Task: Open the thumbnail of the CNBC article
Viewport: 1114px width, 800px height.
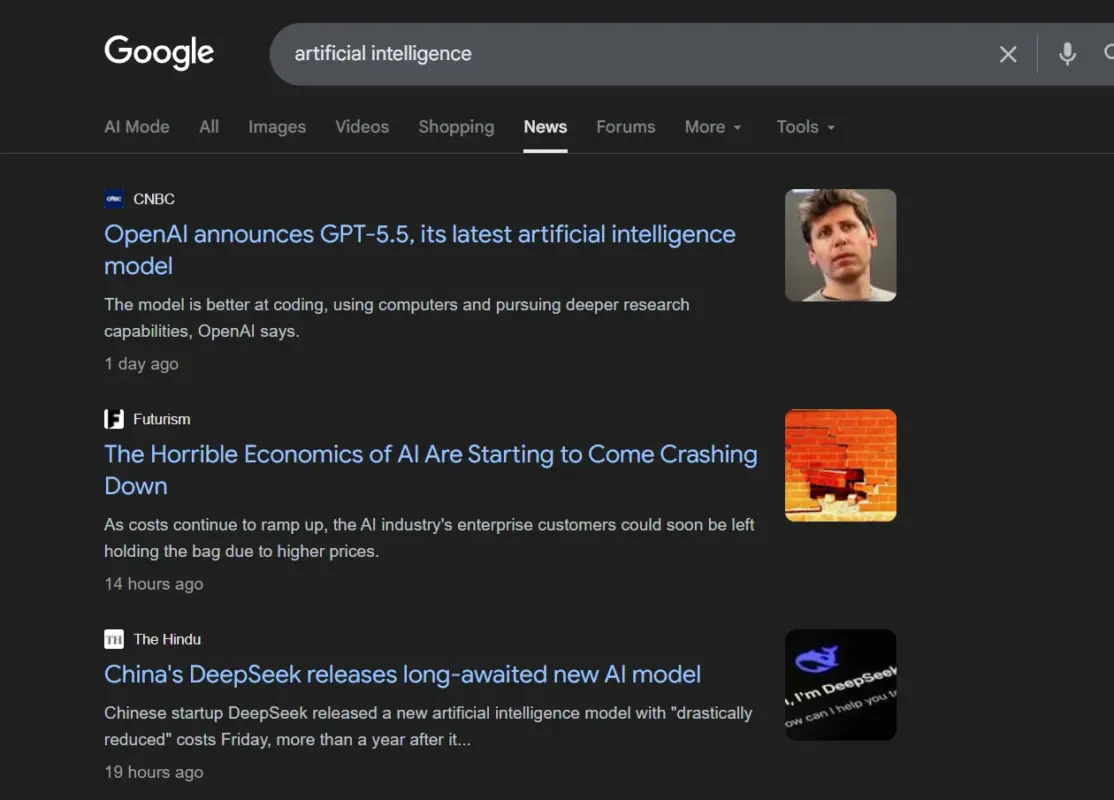Action: (840, 245)
